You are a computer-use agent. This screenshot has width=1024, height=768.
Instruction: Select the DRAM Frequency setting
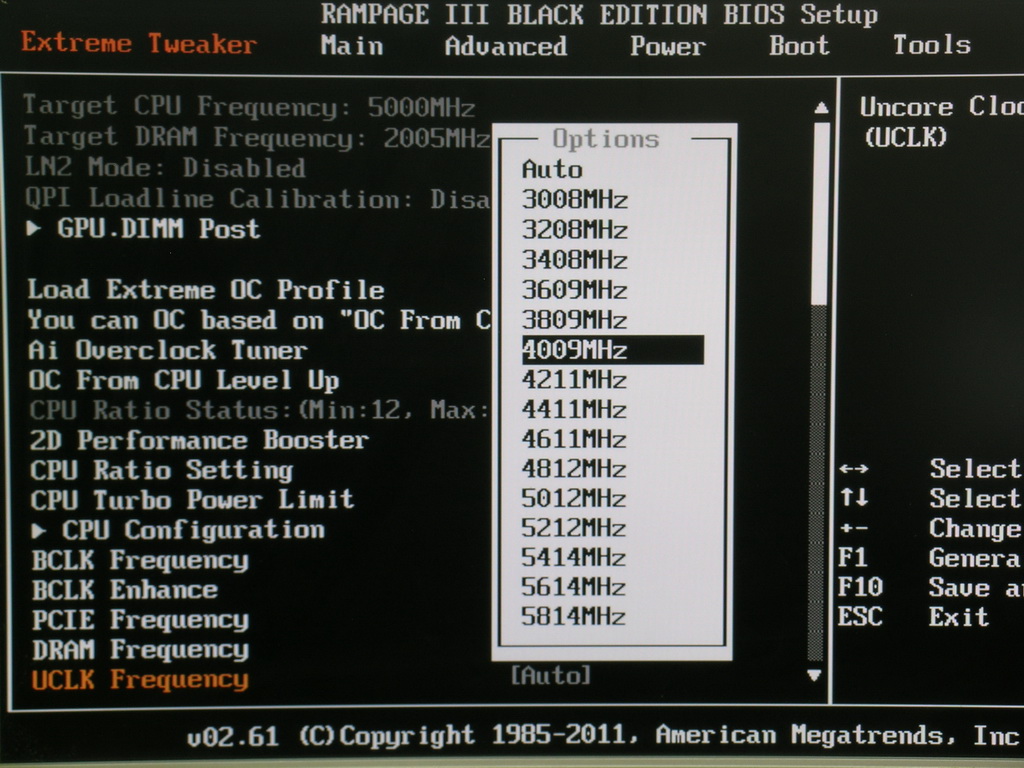click(140, 650)
